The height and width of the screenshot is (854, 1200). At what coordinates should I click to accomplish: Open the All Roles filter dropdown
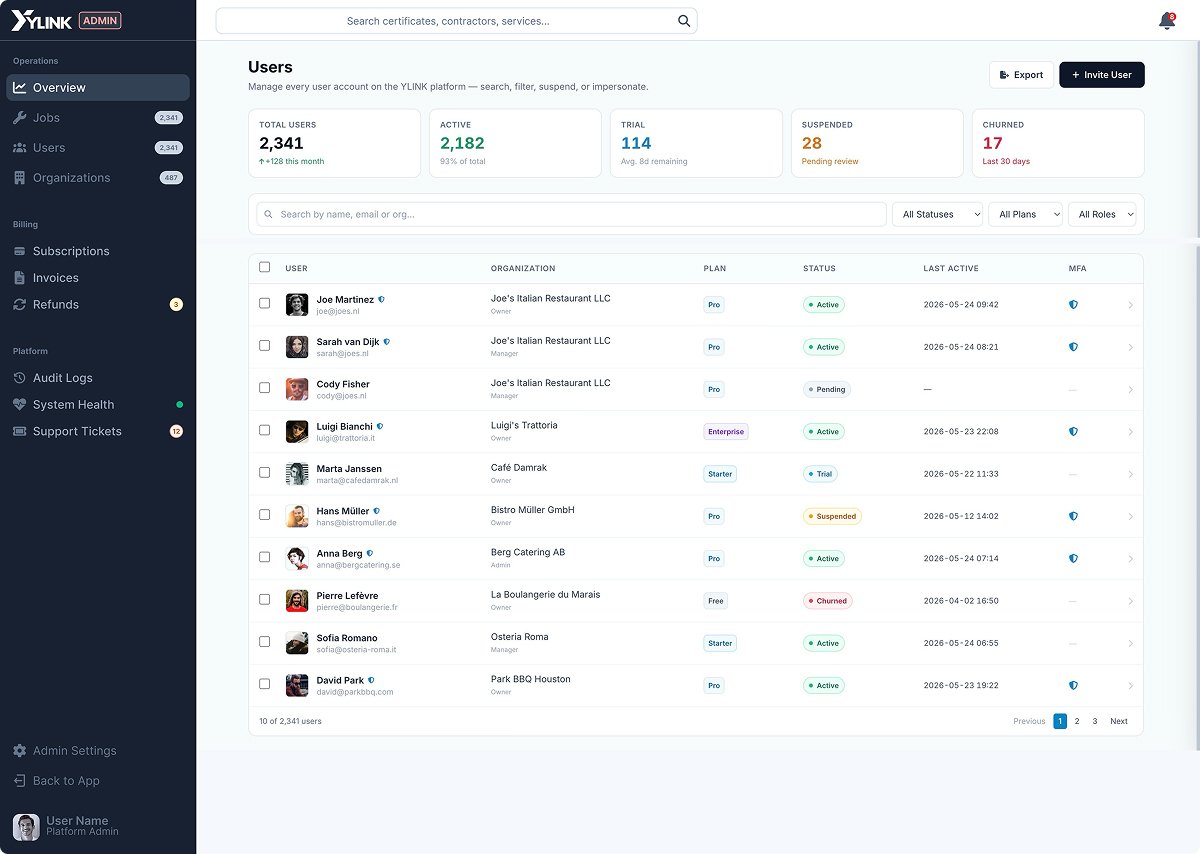(1102, 214)
